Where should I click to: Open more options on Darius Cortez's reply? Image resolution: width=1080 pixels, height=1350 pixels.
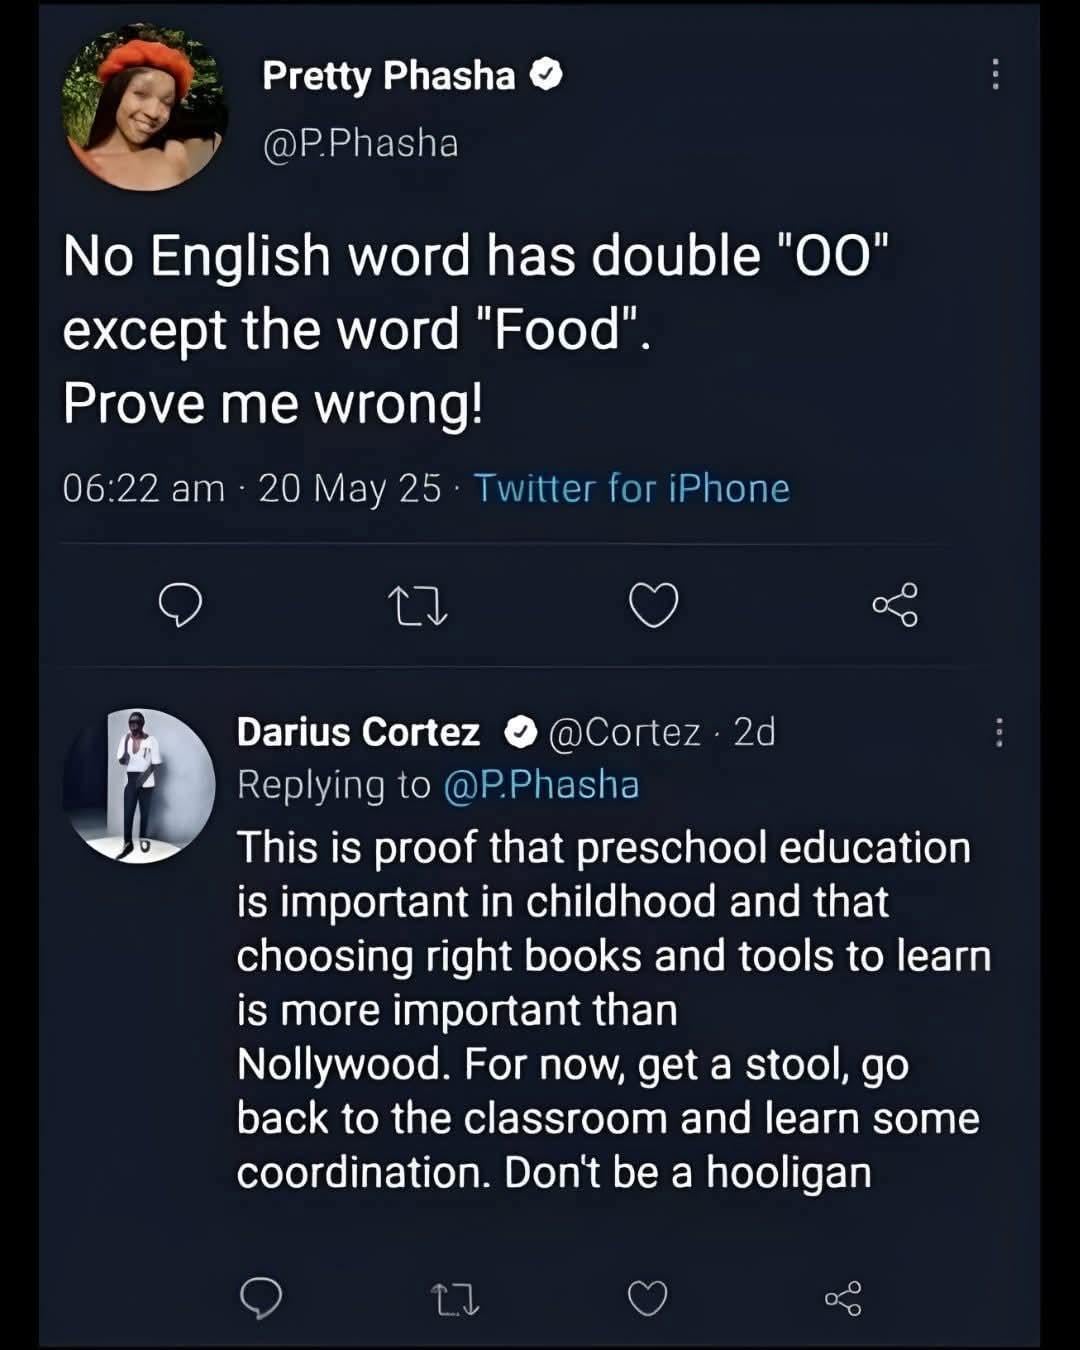click(x=998, y=733)
